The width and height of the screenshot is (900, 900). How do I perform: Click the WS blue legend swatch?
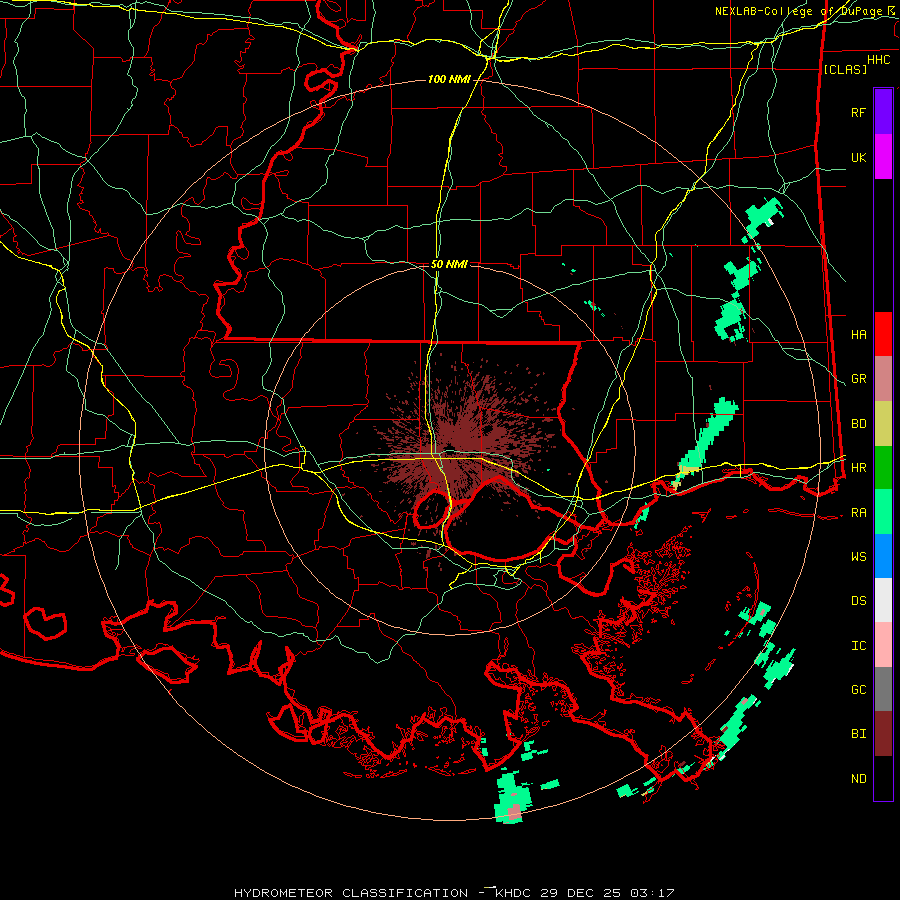(883, 556)
